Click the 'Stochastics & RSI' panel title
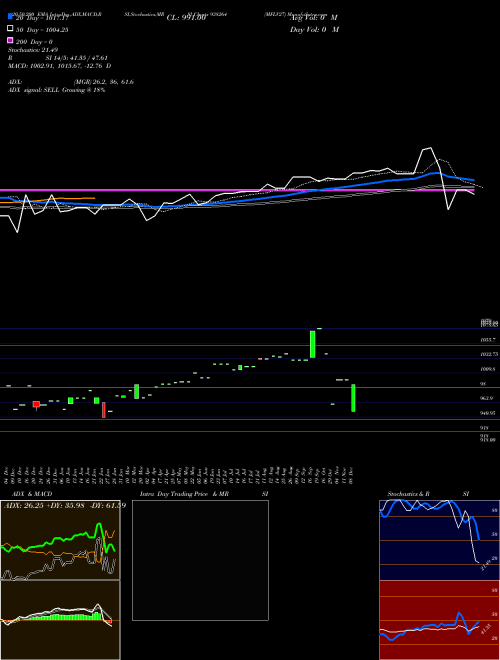This screenshot has width=500, height=660. tap(428, 494)
